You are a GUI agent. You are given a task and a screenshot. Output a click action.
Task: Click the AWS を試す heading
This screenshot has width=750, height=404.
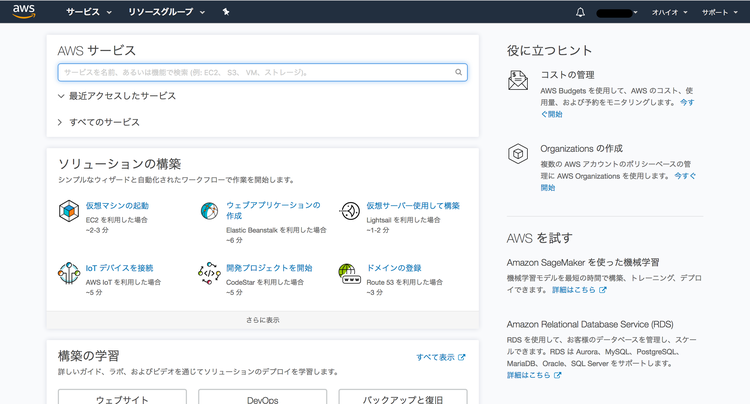tap(539, 238)
